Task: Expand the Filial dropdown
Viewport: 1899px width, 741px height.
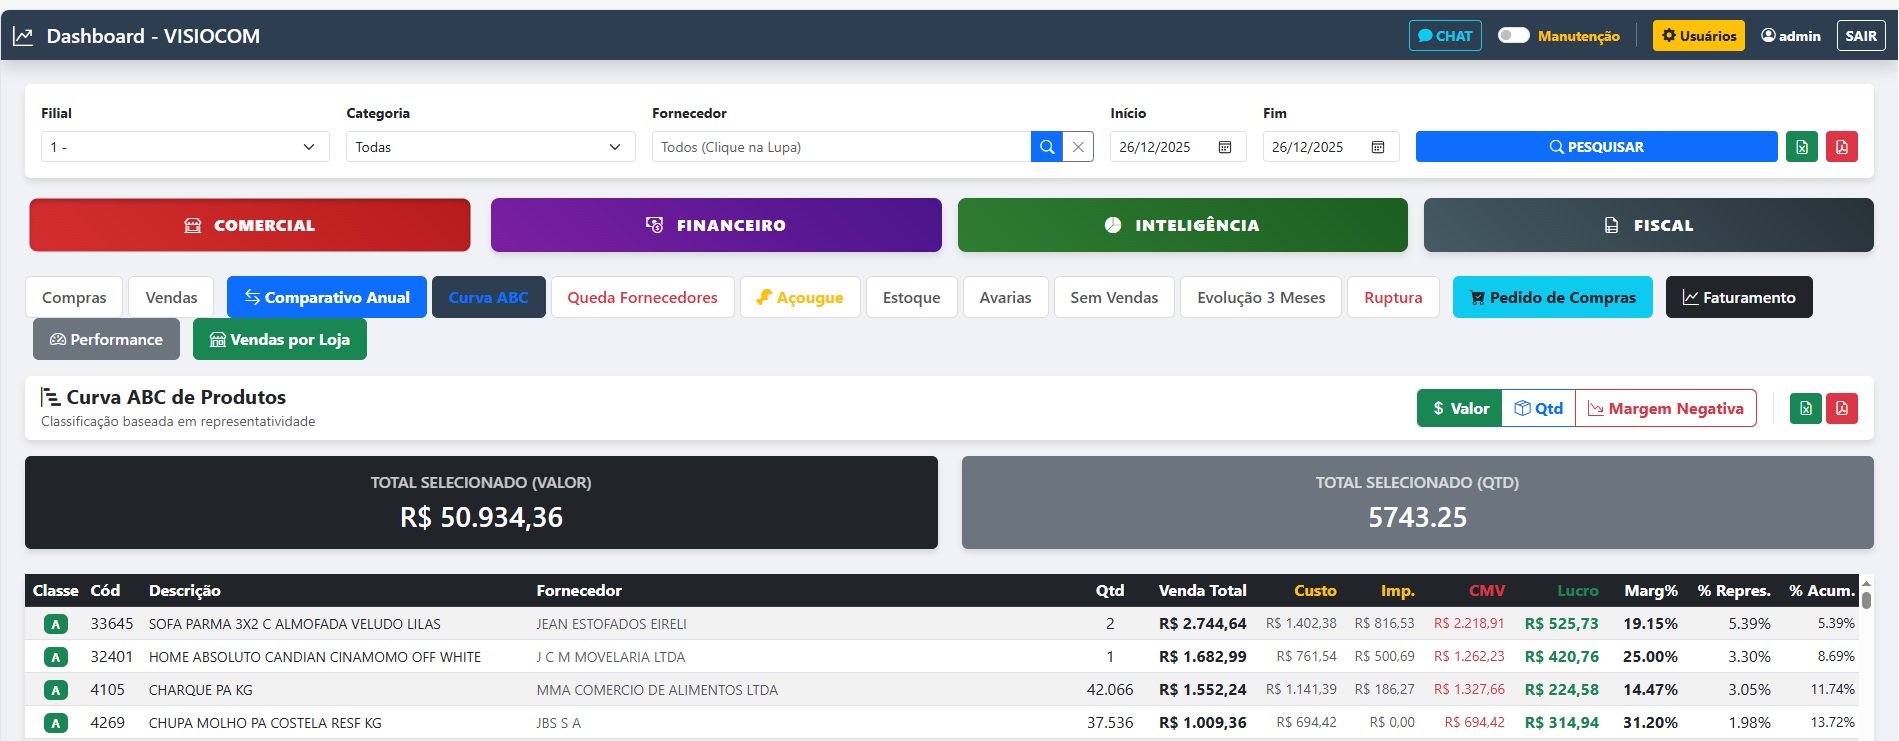Action: click(x=185, y=147)
